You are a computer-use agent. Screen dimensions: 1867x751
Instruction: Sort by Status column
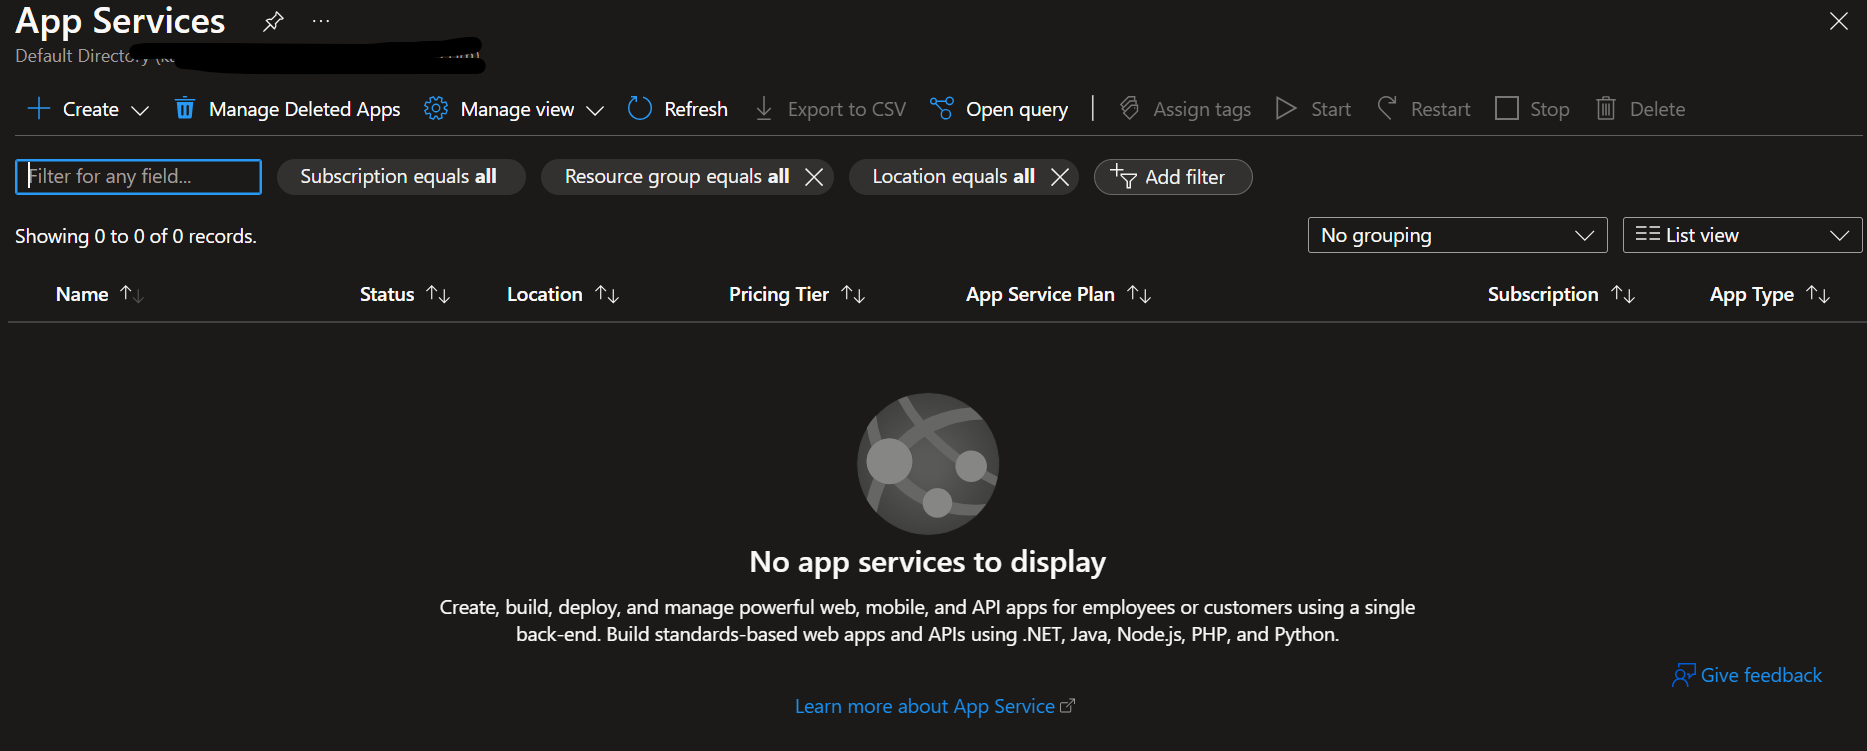[x=405, y=294]
